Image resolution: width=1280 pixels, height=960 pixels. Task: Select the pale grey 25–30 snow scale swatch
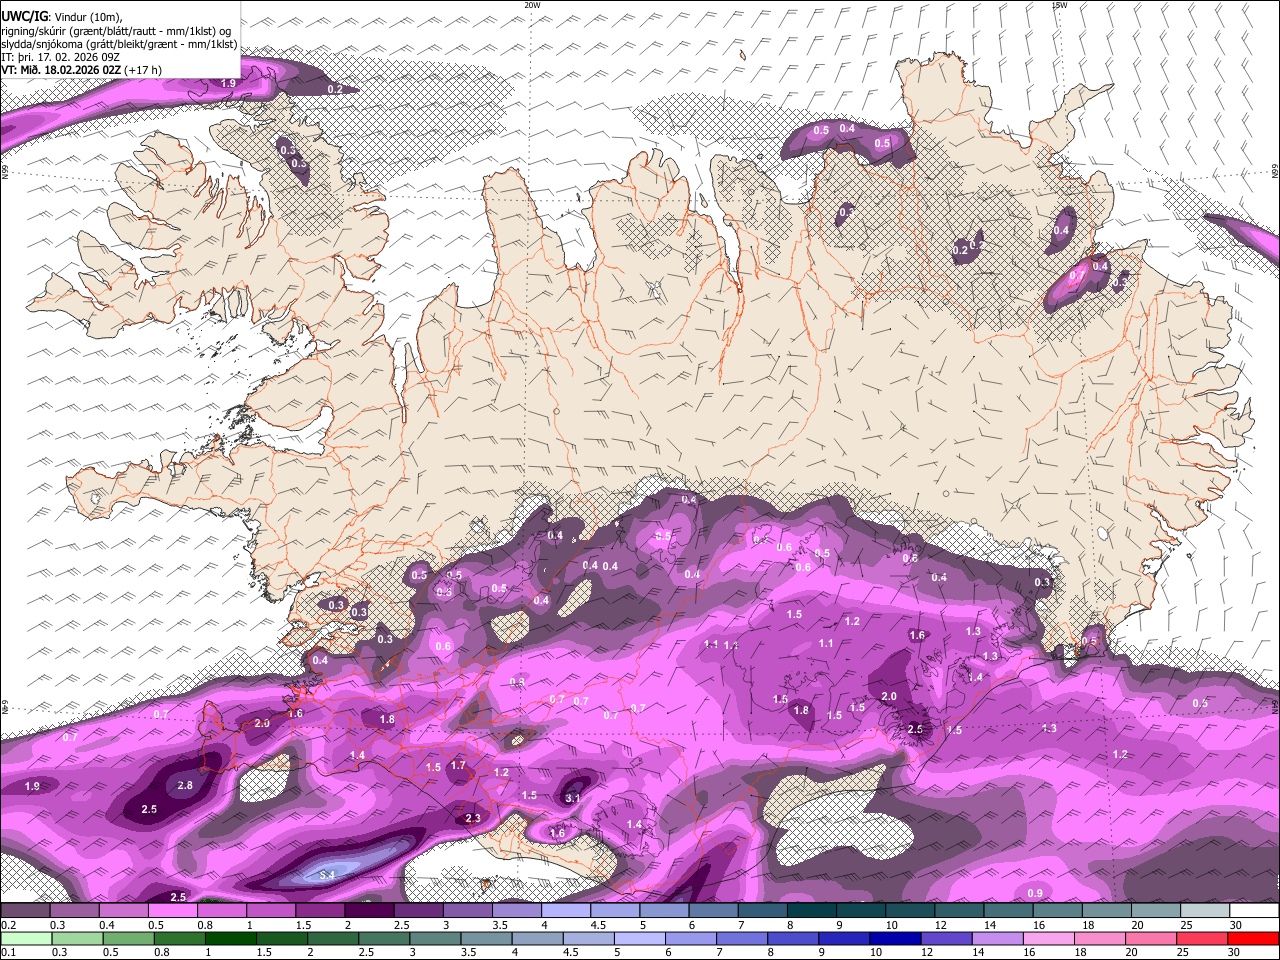(x=1205, y=911)
